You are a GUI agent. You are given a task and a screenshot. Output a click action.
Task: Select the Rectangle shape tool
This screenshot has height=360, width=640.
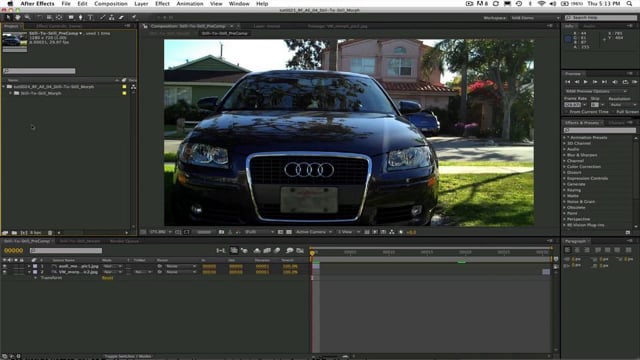coord(71,18)
